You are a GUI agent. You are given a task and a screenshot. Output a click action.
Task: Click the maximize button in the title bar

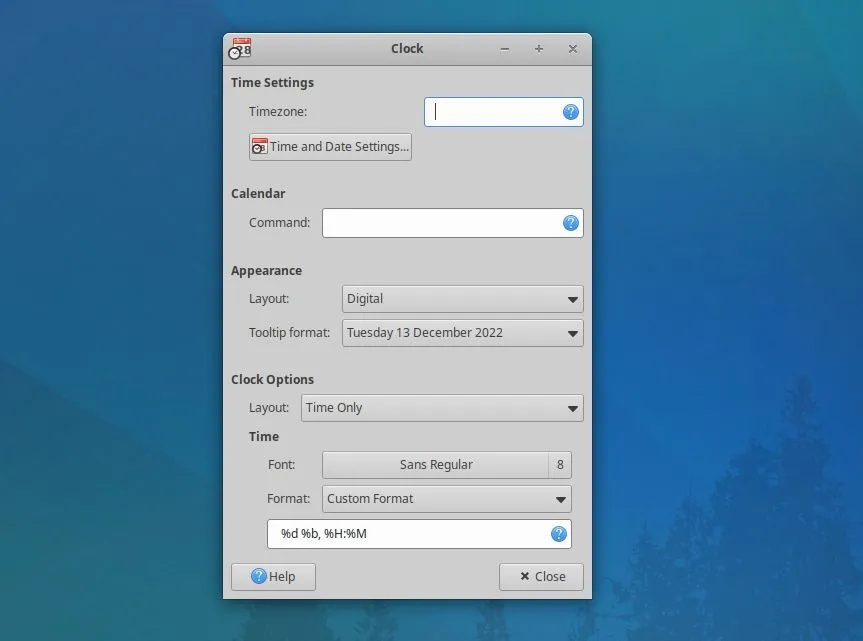pyautogui.click(x=539, y=48)
